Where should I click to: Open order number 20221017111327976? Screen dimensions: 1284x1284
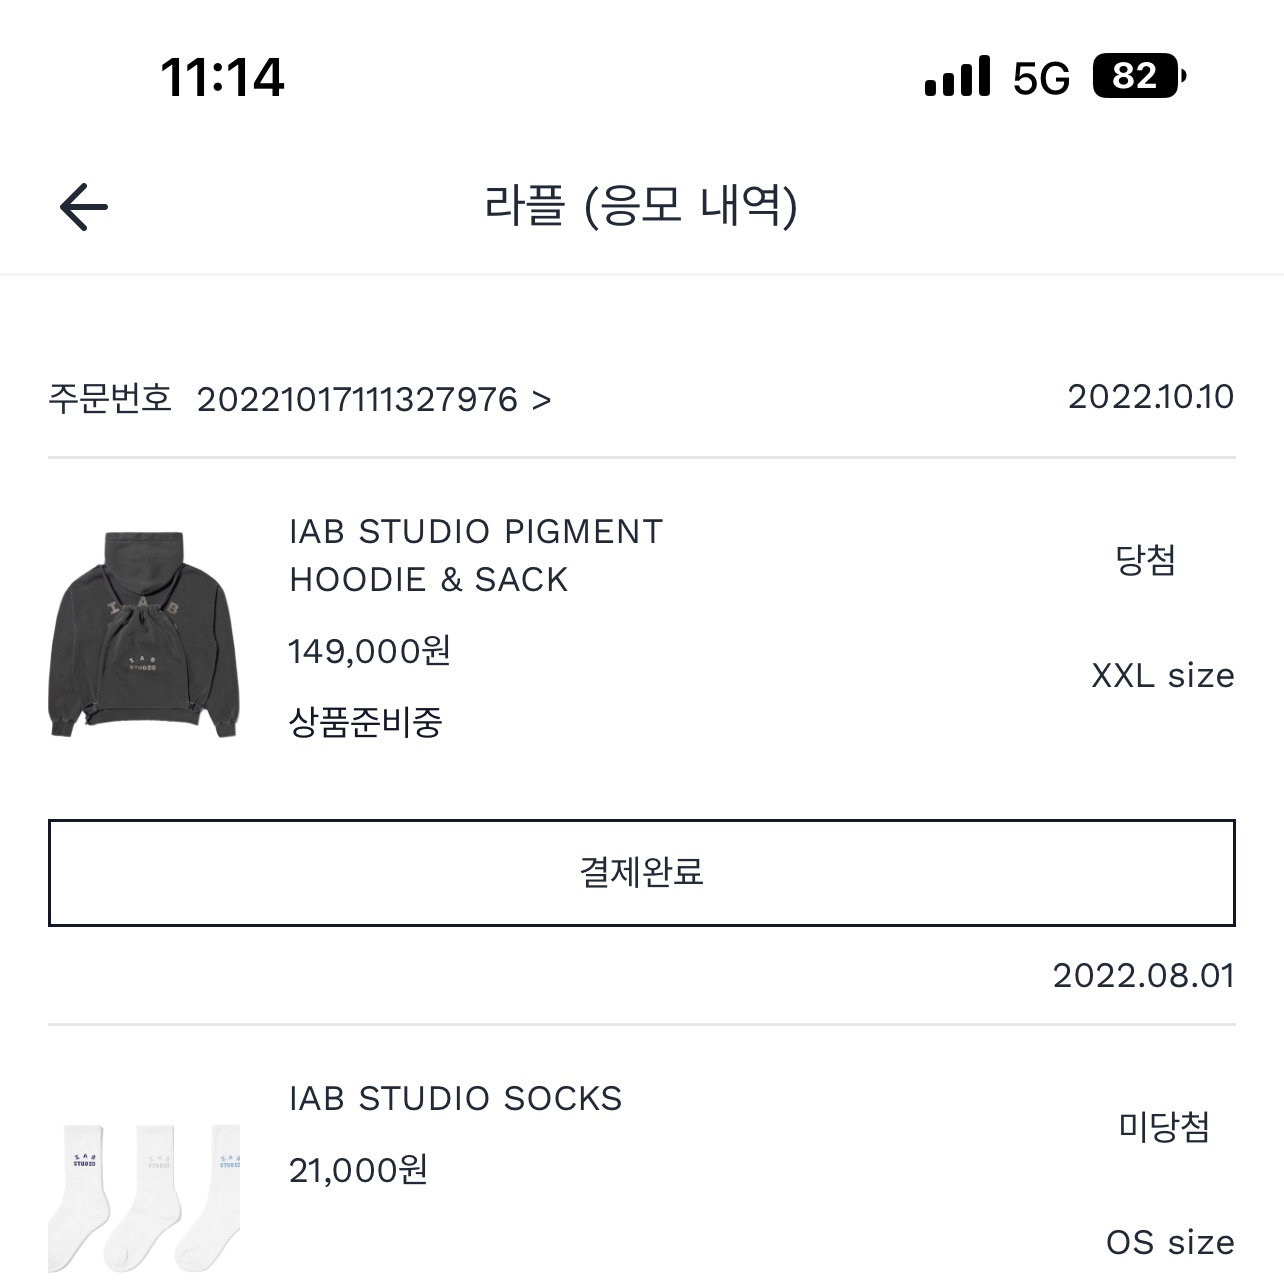(x=357, y=400)
